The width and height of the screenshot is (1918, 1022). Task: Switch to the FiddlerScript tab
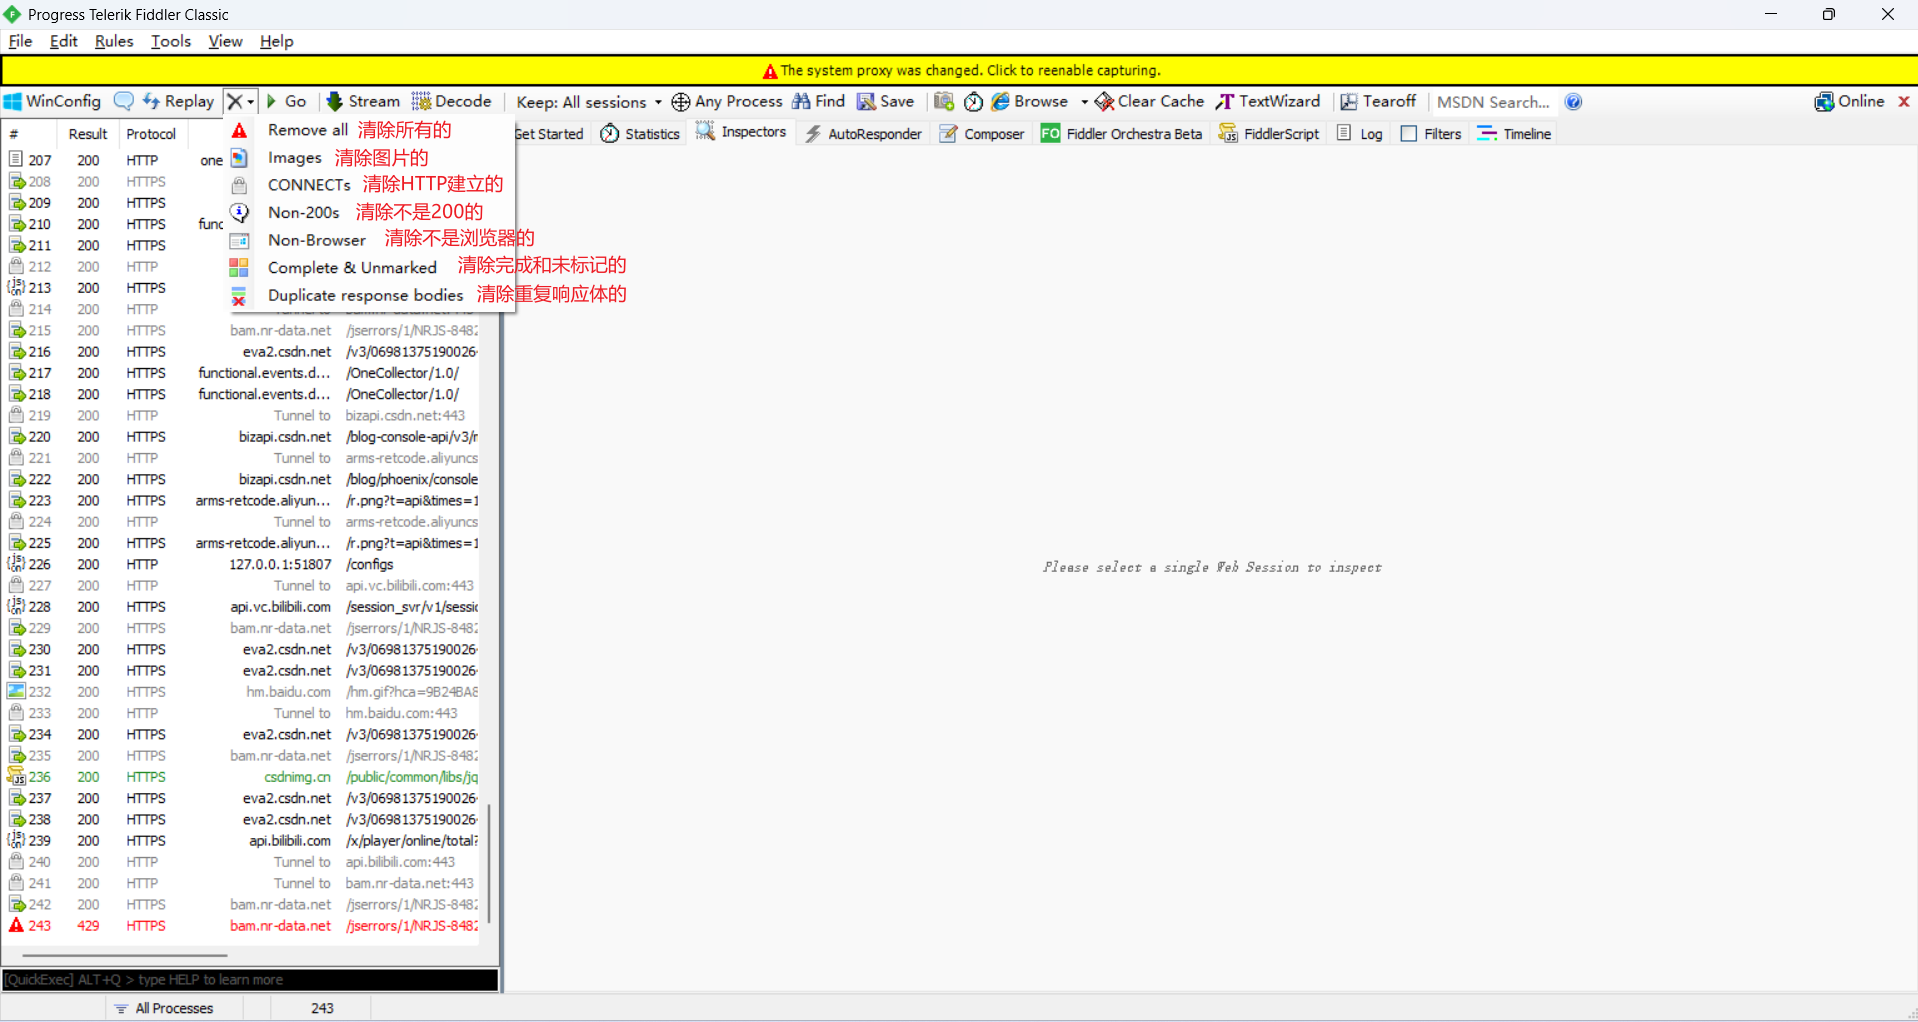(x=1269, y=134)
